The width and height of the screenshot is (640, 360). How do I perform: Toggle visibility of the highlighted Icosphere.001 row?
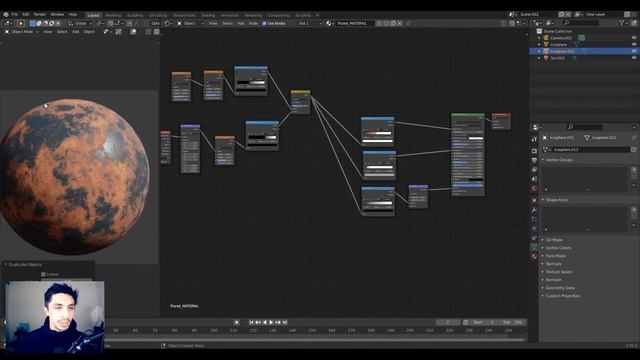[x=634, y=51]
